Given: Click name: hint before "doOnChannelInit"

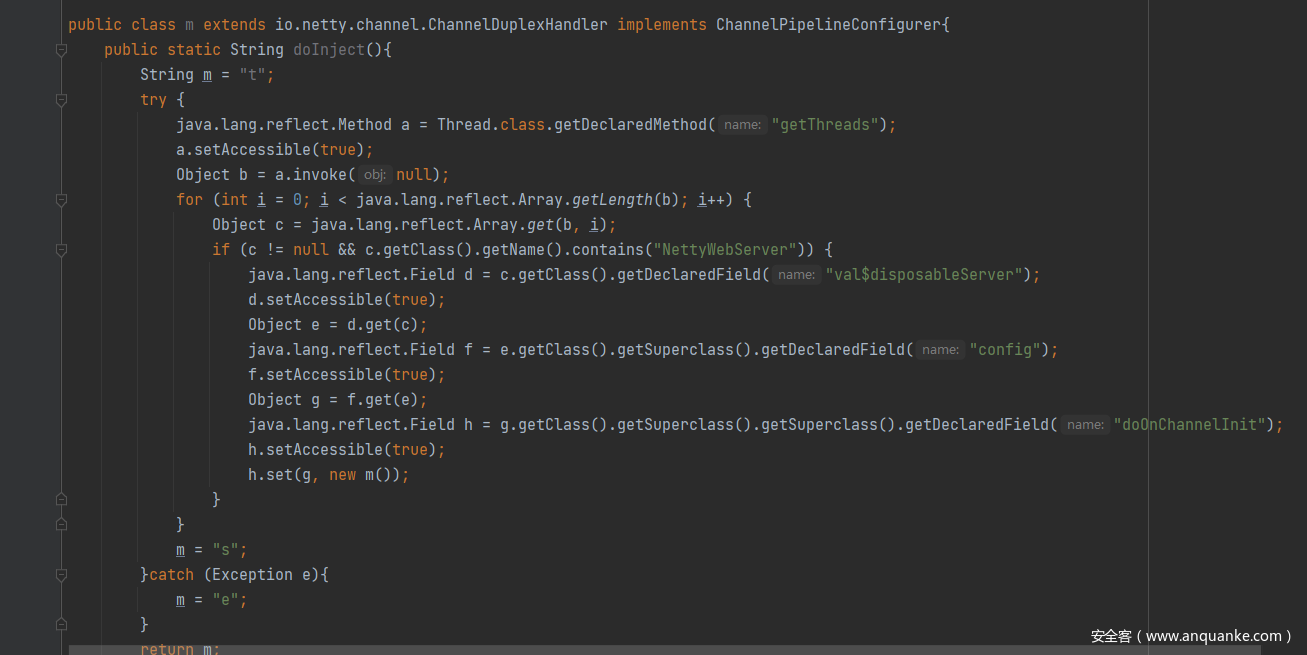Looking at the screenshot, I should [1084, 425].
